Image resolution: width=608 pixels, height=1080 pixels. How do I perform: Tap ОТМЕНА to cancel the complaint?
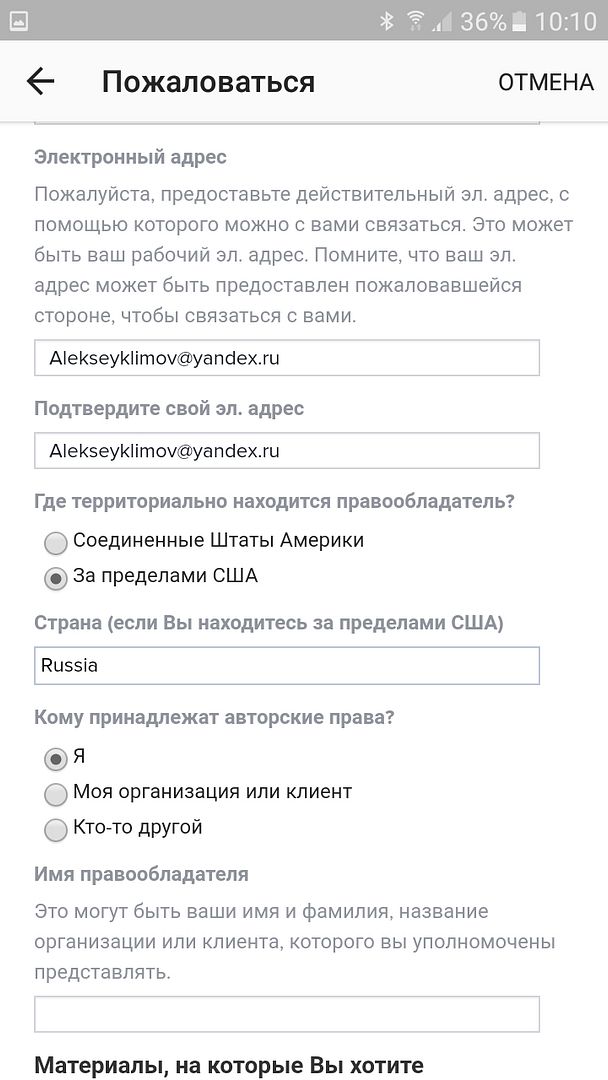coord(545,82)
